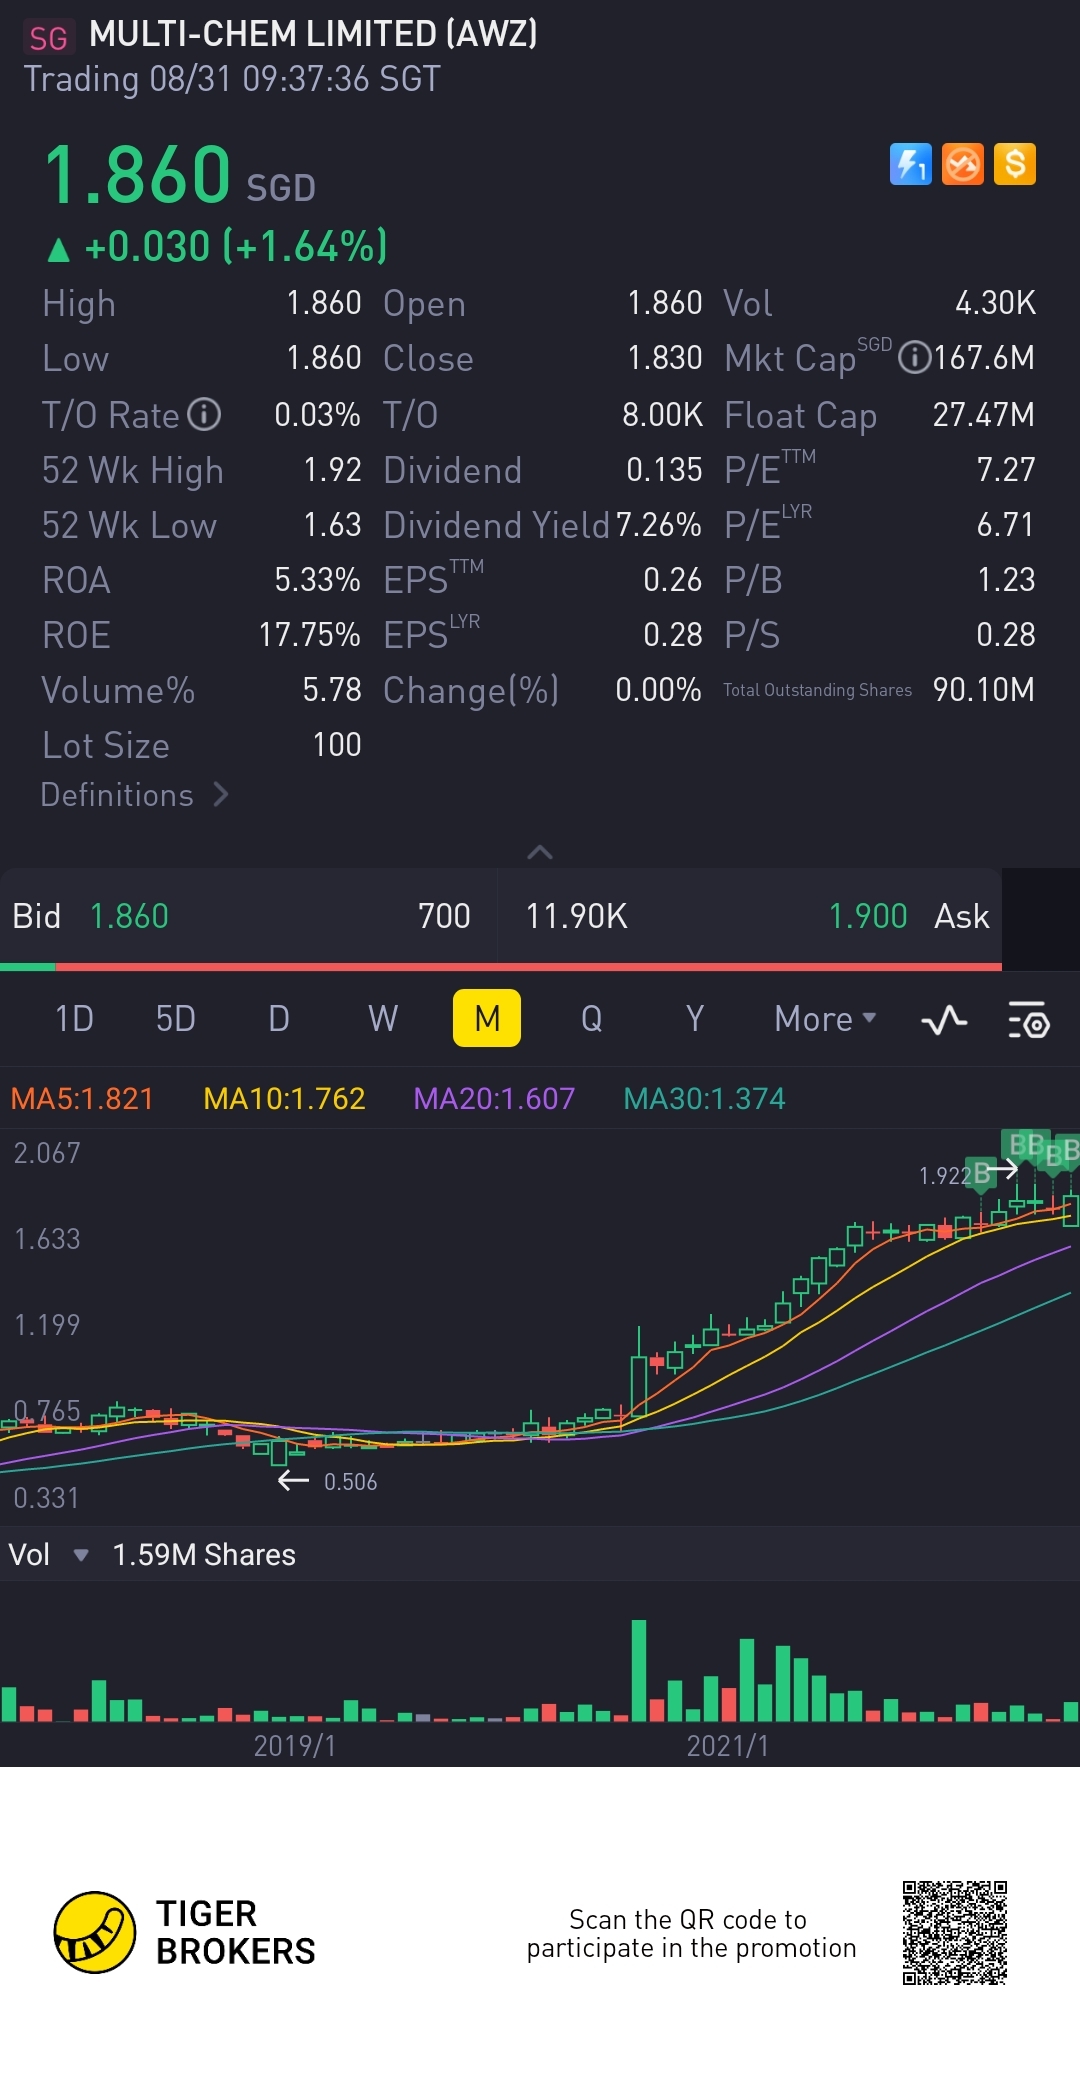Tap the 2019/1 date axis label
This screenshot has height=2099, width=1080.
295,1746
